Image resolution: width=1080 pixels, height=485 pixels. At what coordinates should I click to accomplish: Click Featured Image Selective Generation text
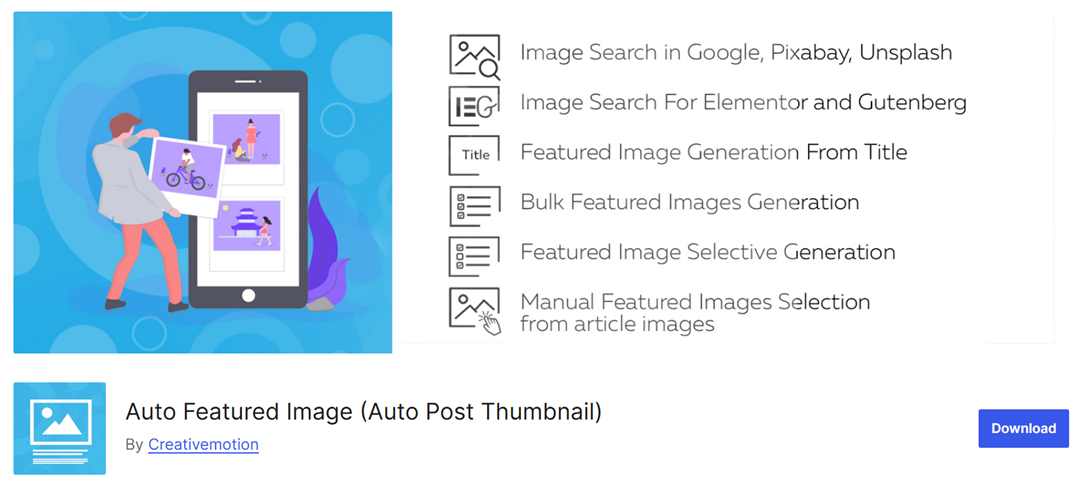pos(707,252)
